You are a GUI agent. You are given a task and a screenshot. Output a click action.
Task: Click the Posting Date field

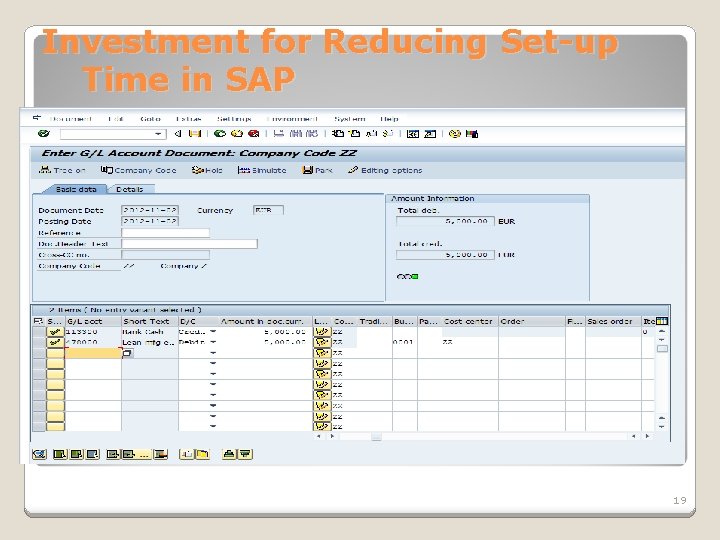pos(150,221)
